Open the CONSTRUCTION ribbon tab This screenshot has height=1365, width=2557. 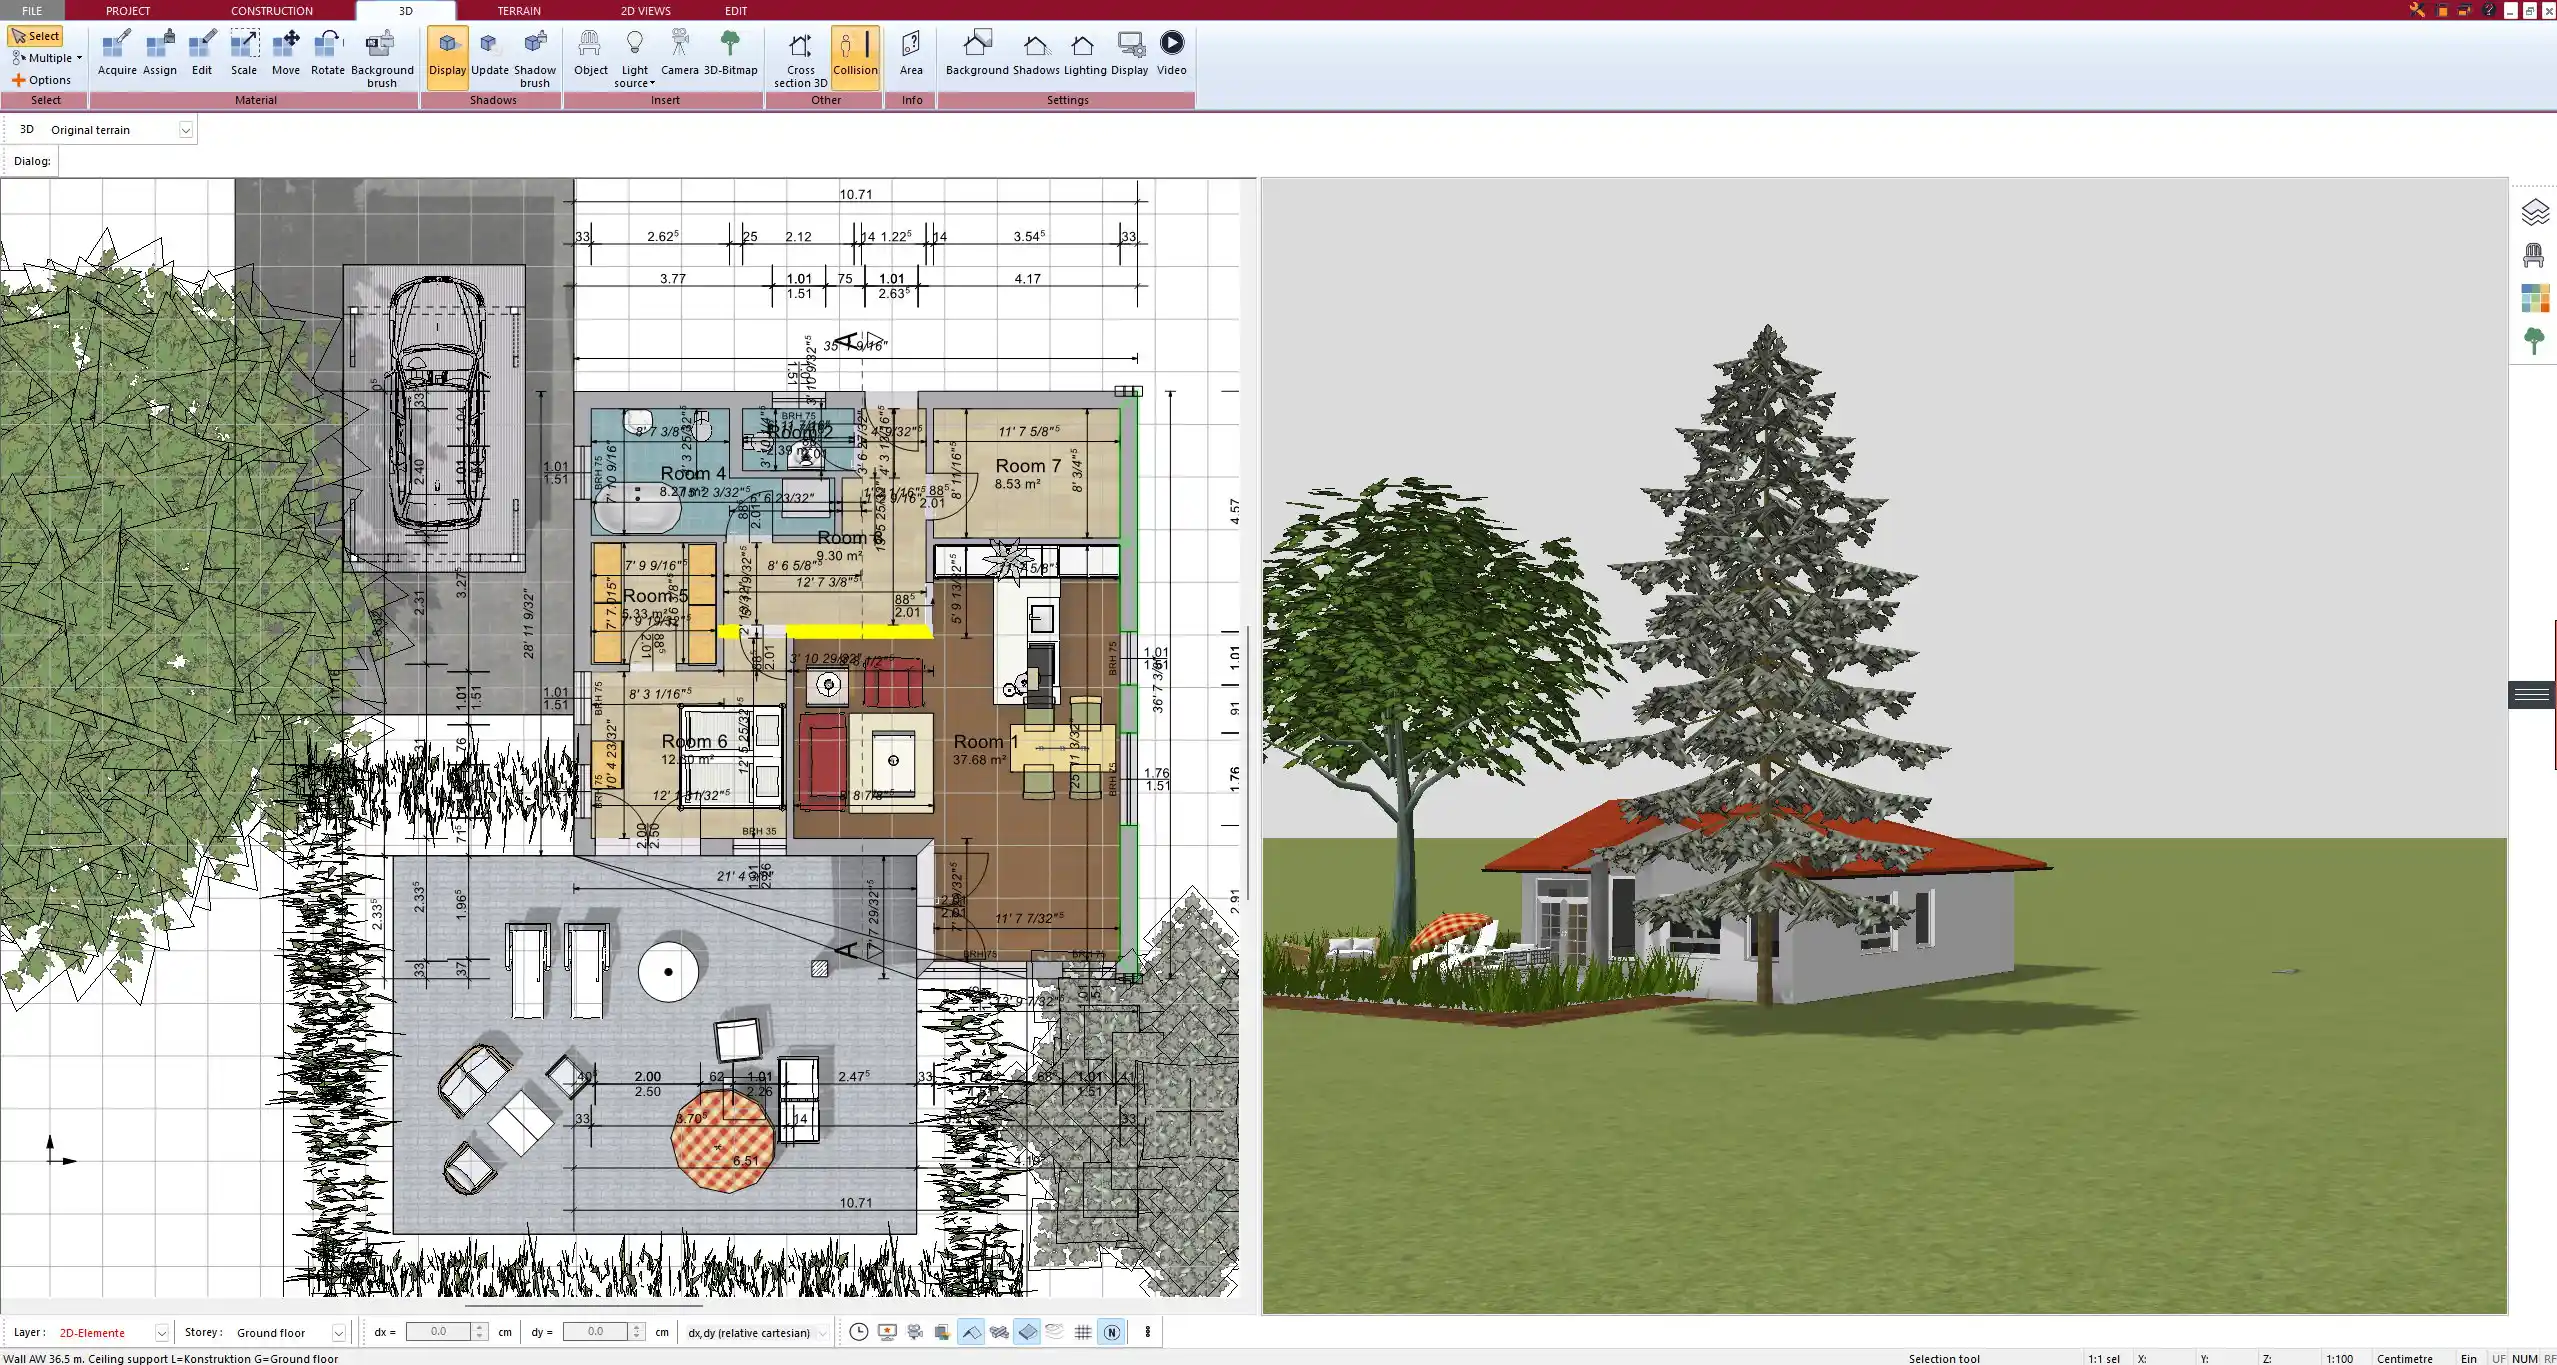click(272, 11)
